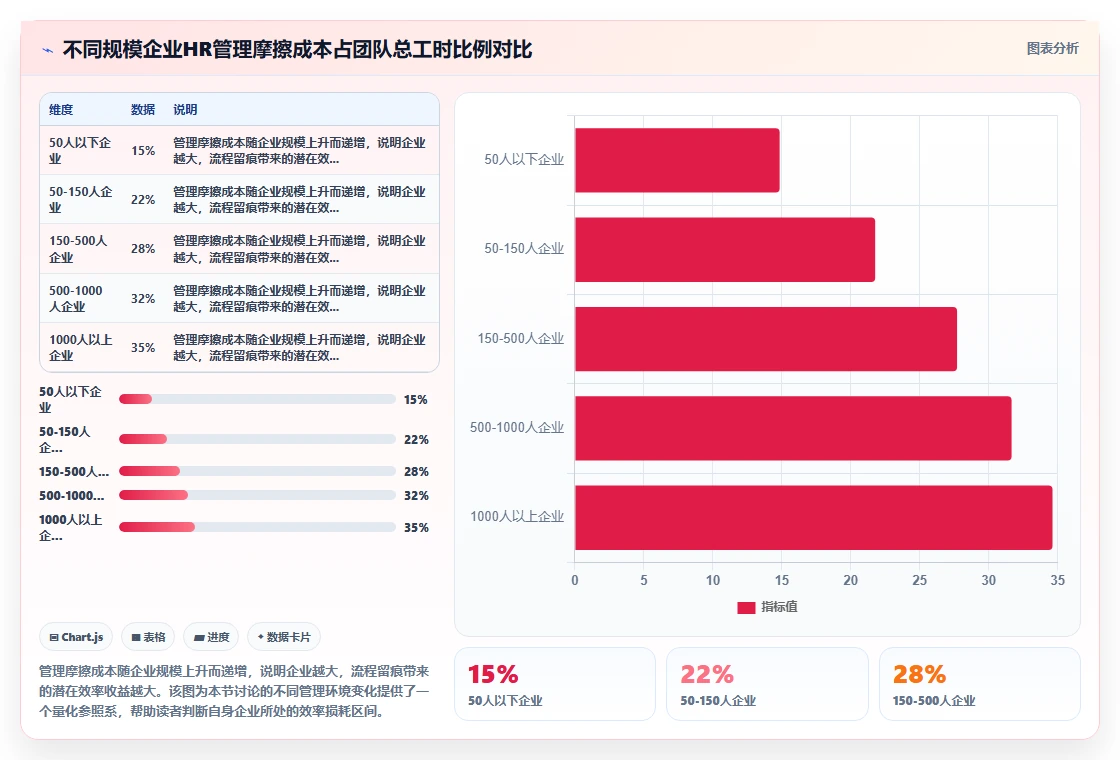Click the 维度 column header
The image size is (1120, 760).
click(x=61, y=109)
